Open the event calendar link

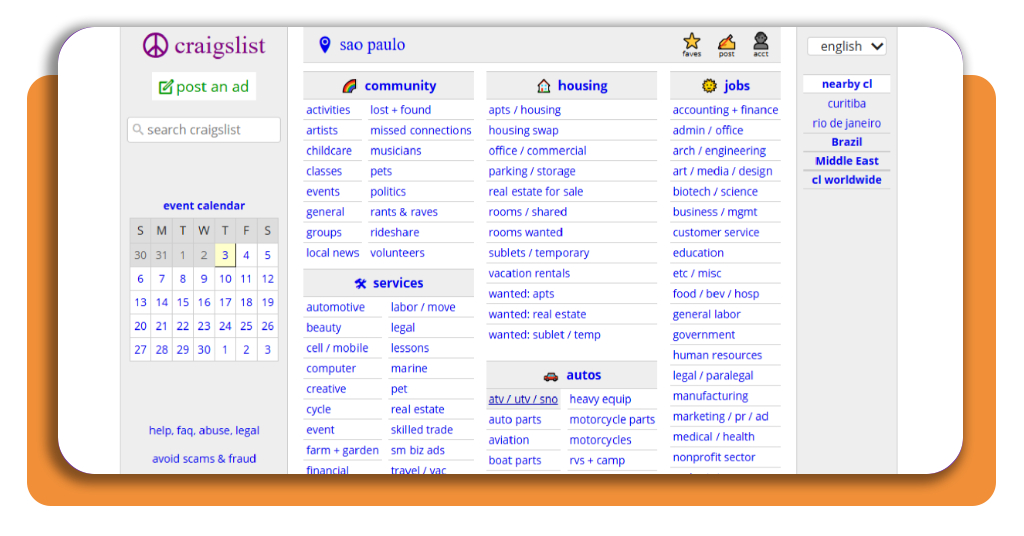(204, 206)
